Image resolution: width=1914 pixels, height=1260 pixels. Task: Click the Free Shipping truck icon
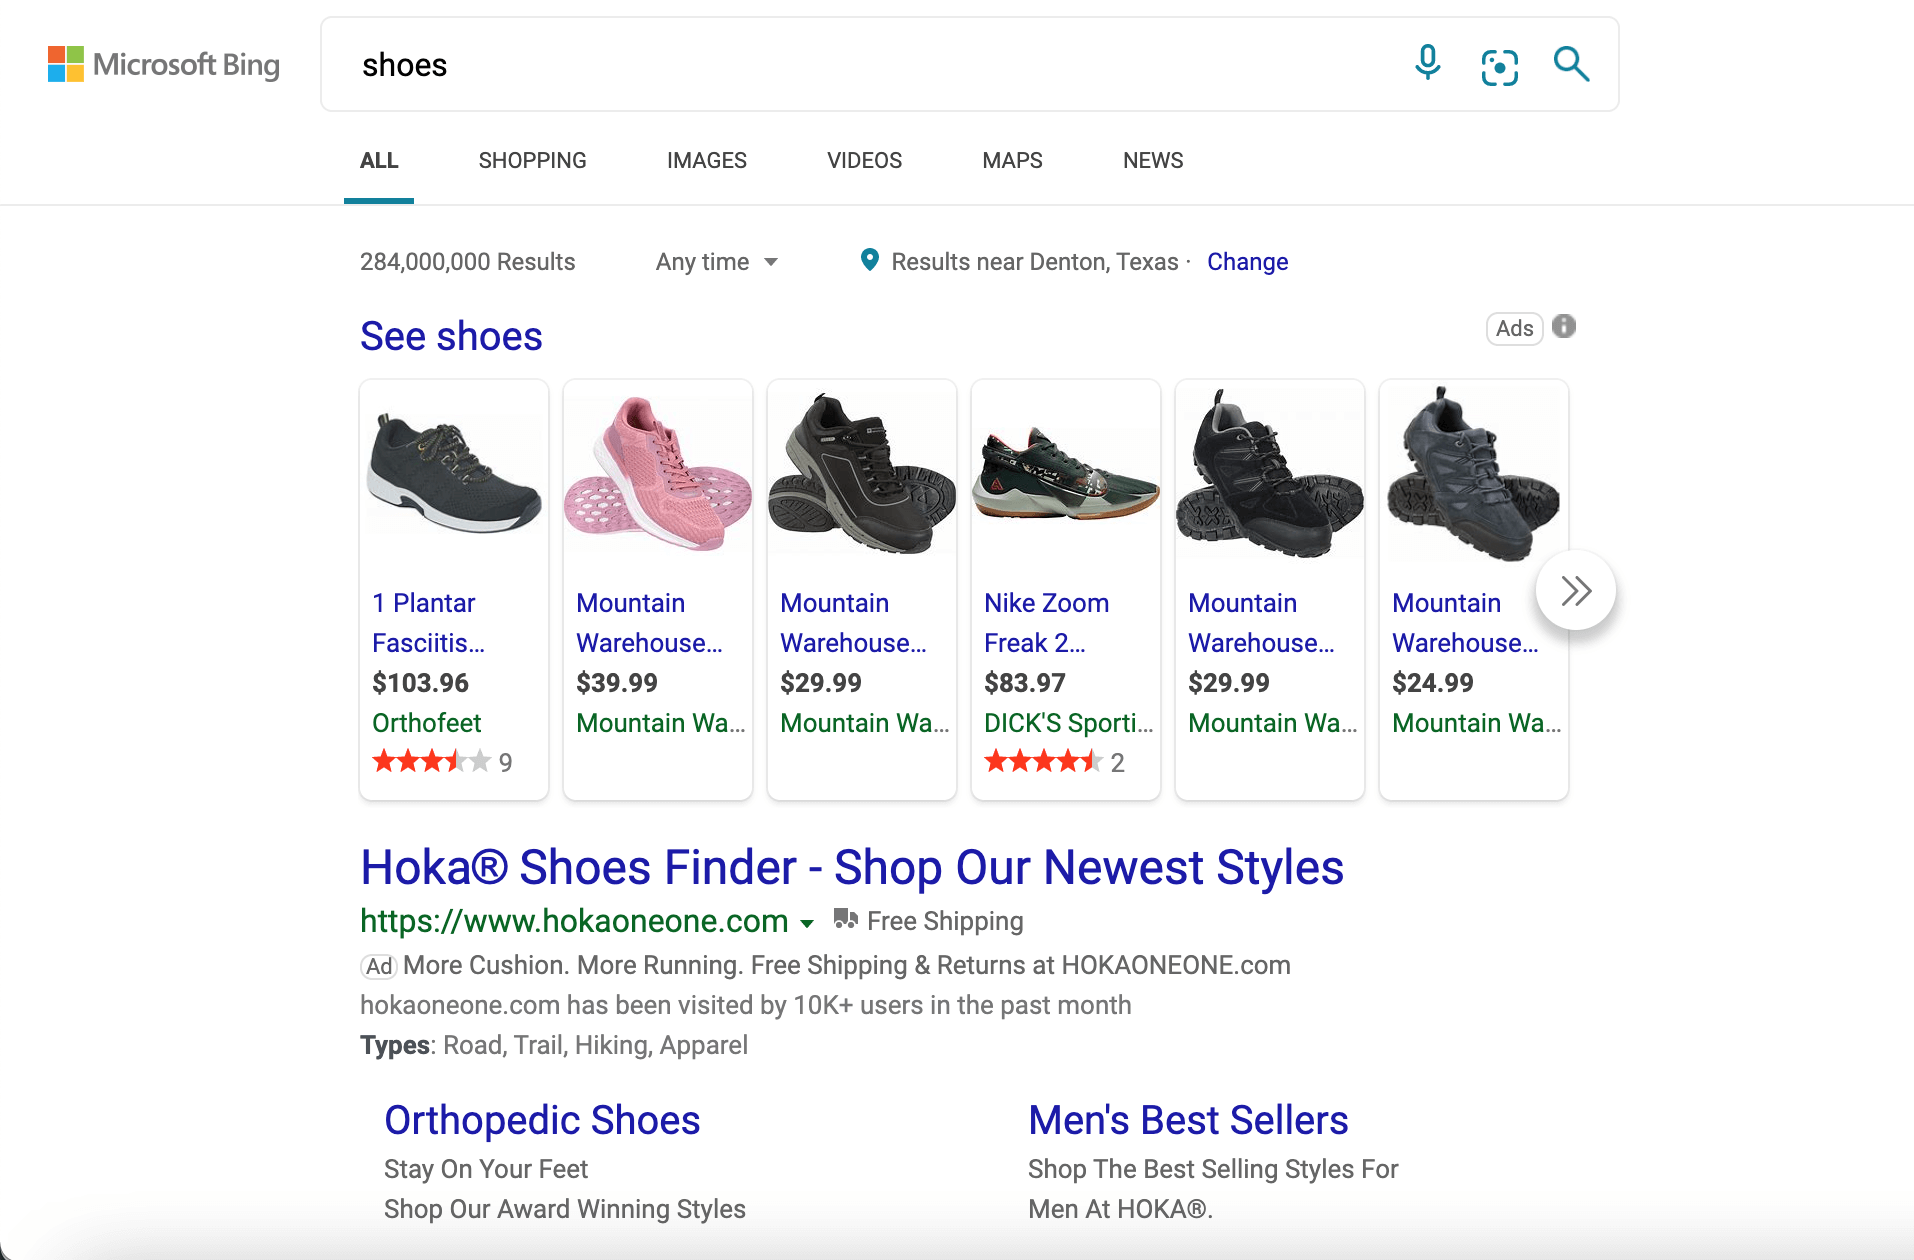[x=845, y=919]
